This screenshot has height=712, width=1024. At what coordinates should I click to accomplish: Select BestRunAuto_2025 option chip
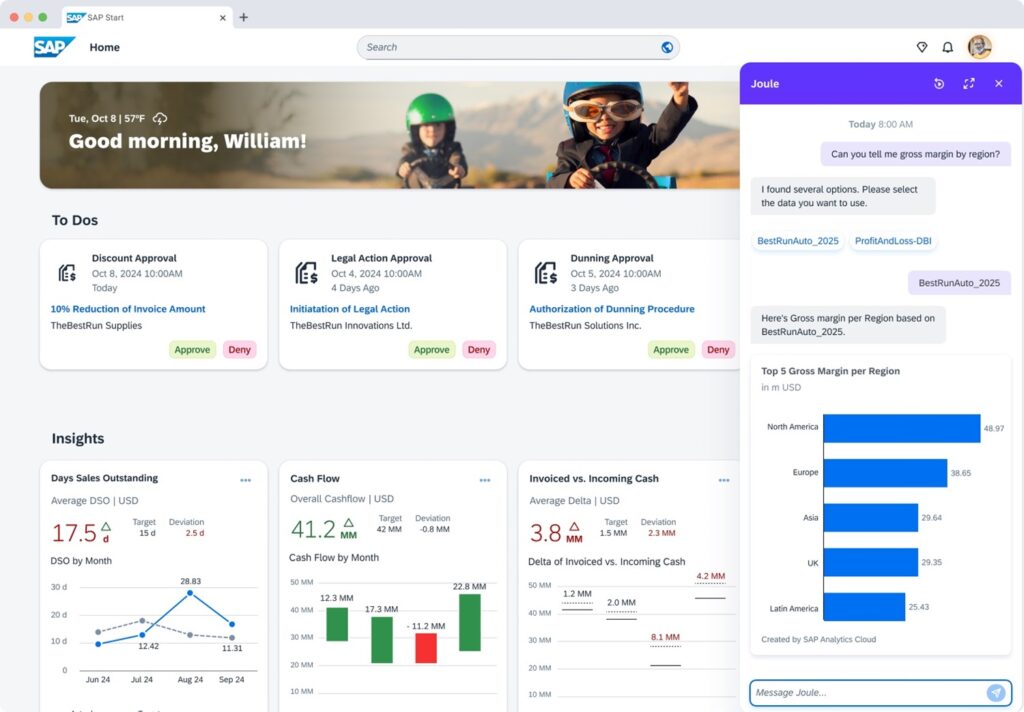(x=797, y=241)
